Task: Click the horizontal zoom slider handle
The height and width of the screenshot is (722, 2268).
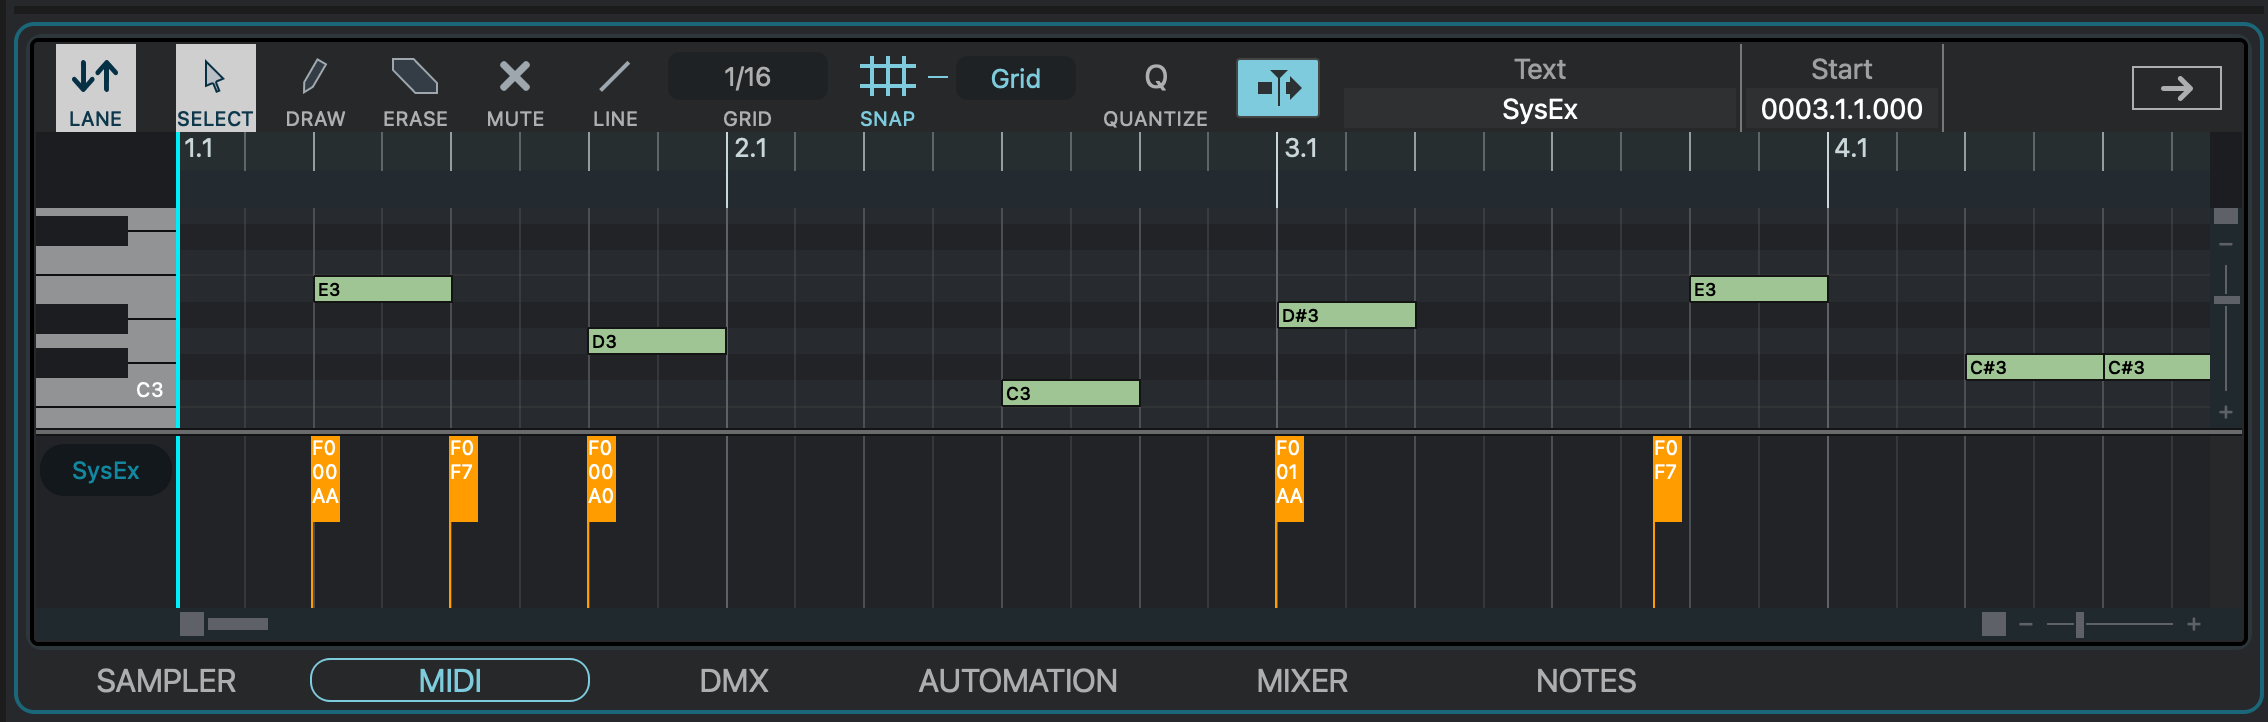Action: (x=2080, y=625)
